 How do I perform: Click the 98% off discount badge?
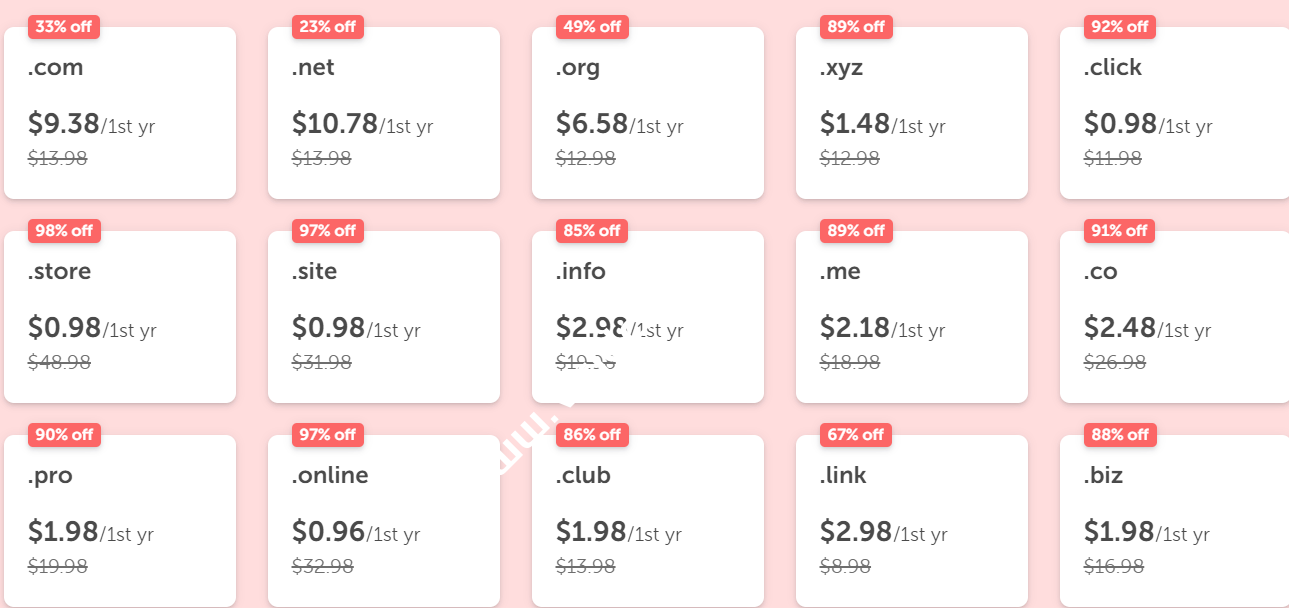(x=64, y=231)
